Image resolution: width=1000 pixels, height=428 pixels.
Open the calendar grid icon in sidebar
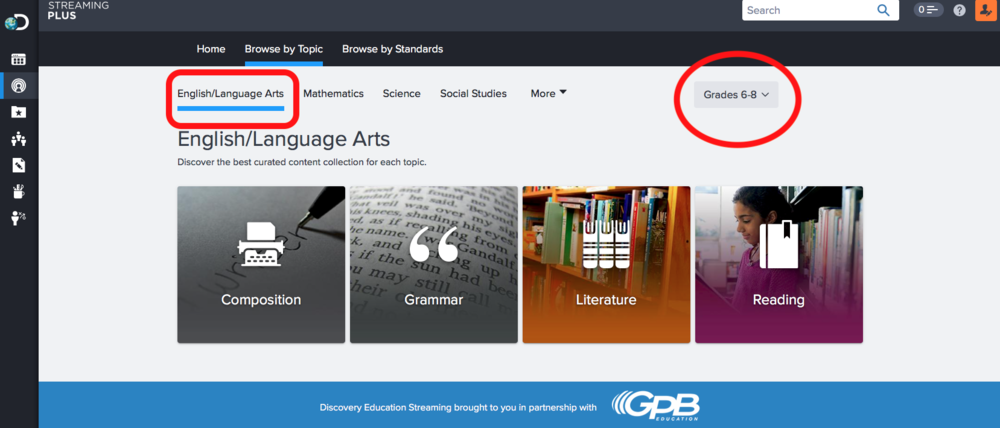click(18, 59)
